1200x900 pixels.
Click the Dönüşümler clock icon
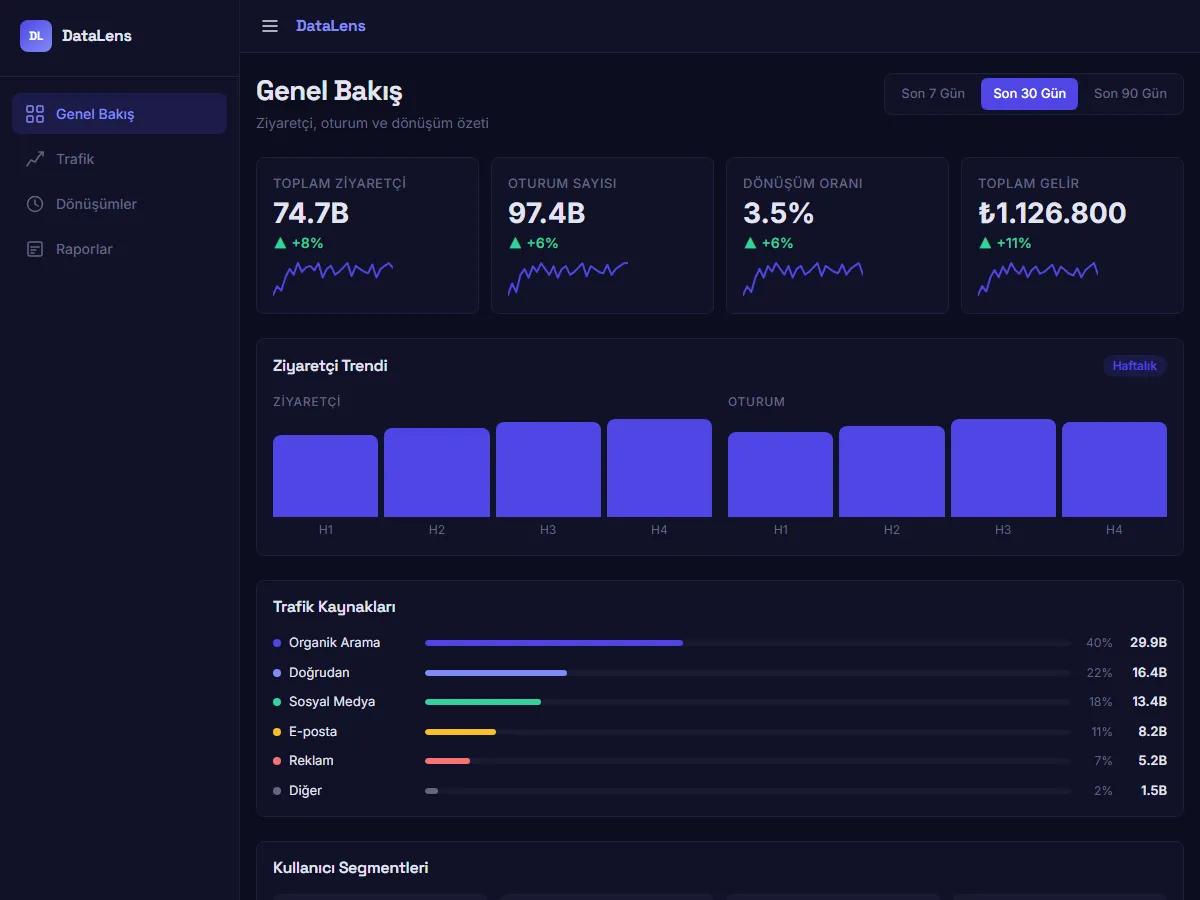tap(35, 204)
